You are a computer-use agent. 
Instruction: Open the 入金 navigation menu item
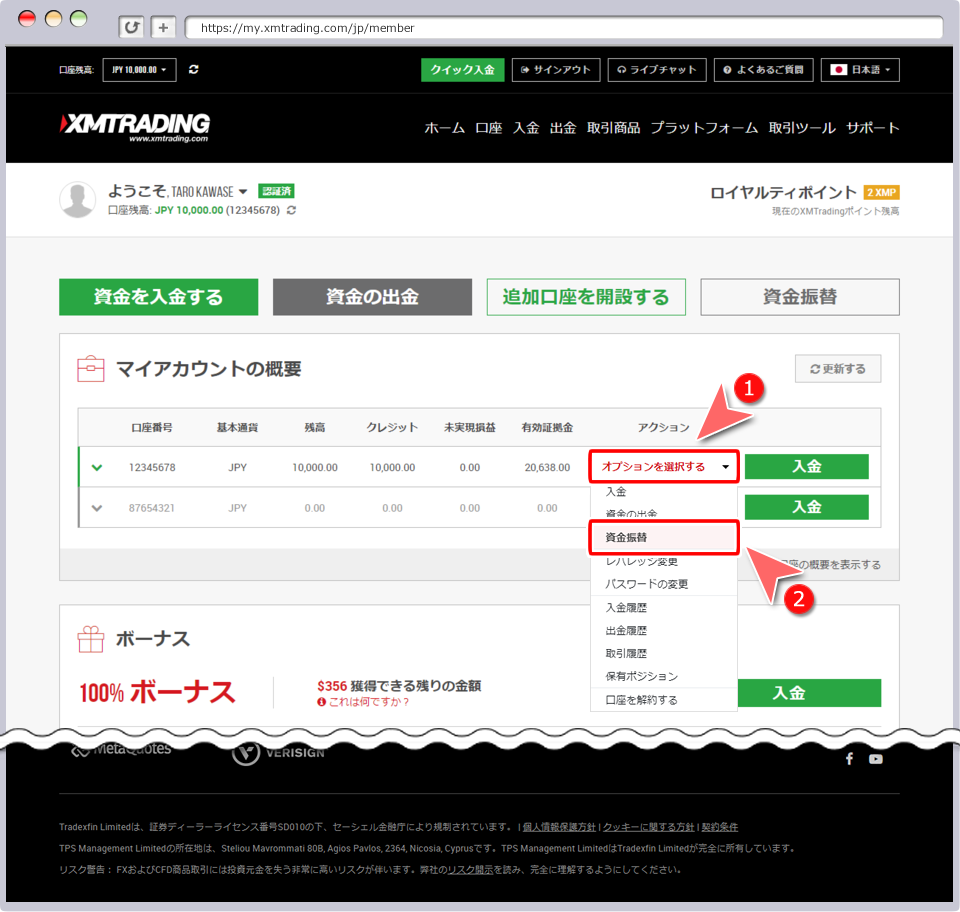526,128
